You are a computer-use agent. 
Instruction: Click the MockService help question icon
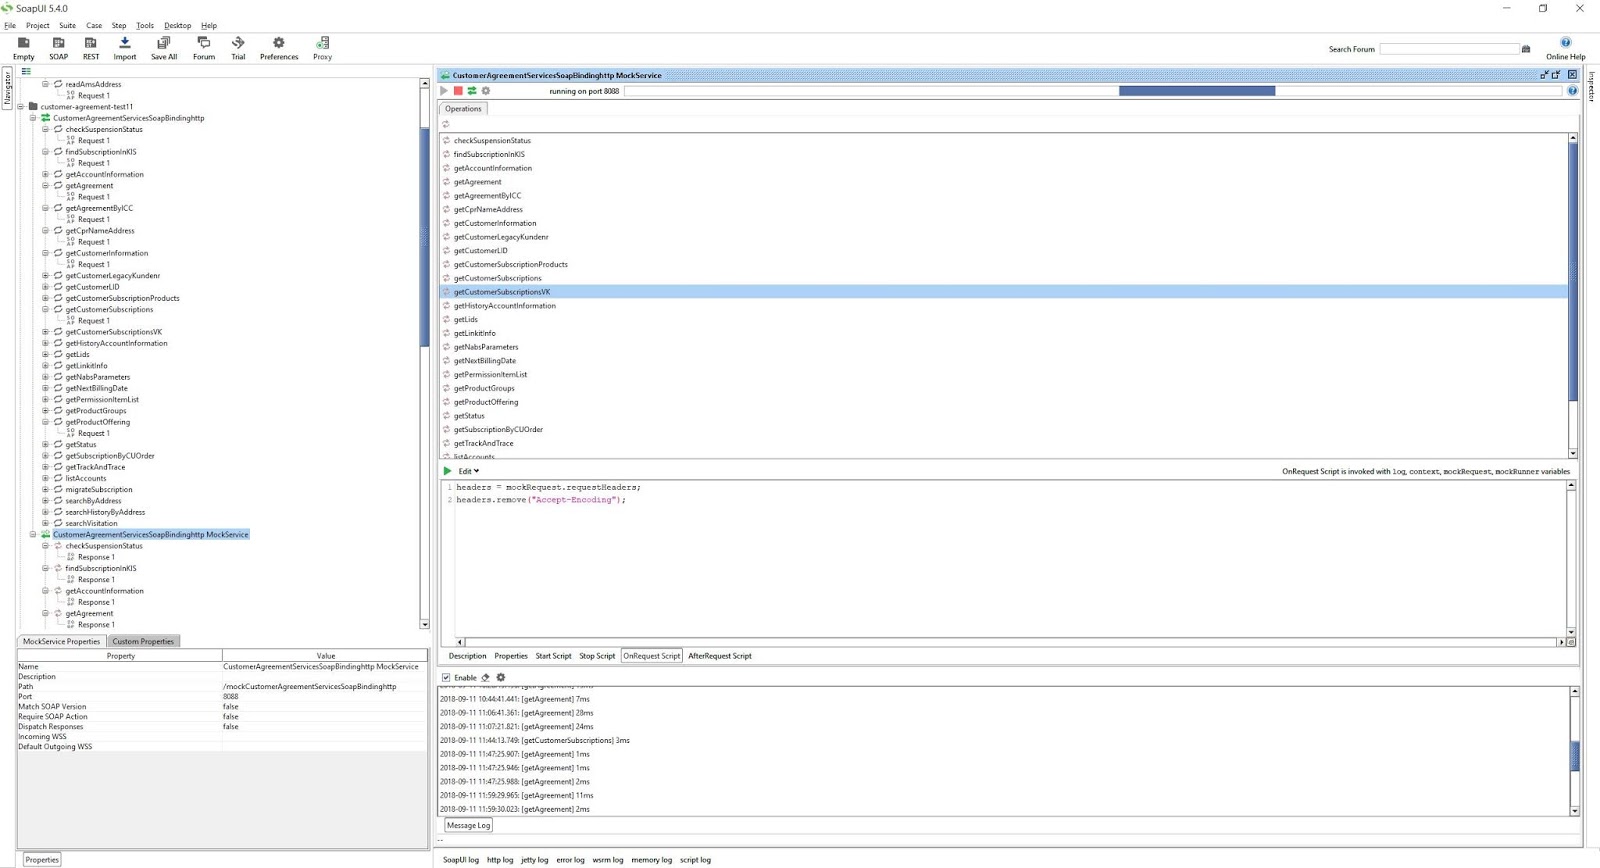coord(1572,91)
